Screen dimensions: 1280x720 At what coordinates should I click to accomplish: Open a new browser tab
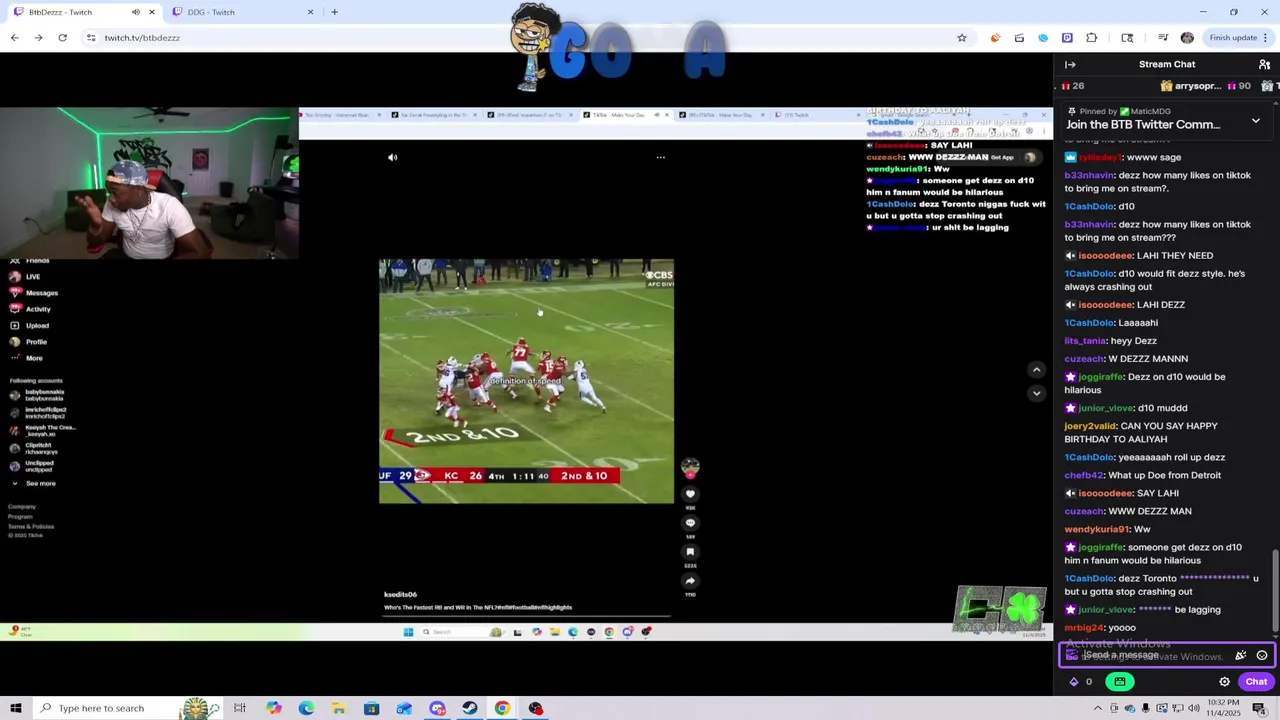tap(334, 12)
